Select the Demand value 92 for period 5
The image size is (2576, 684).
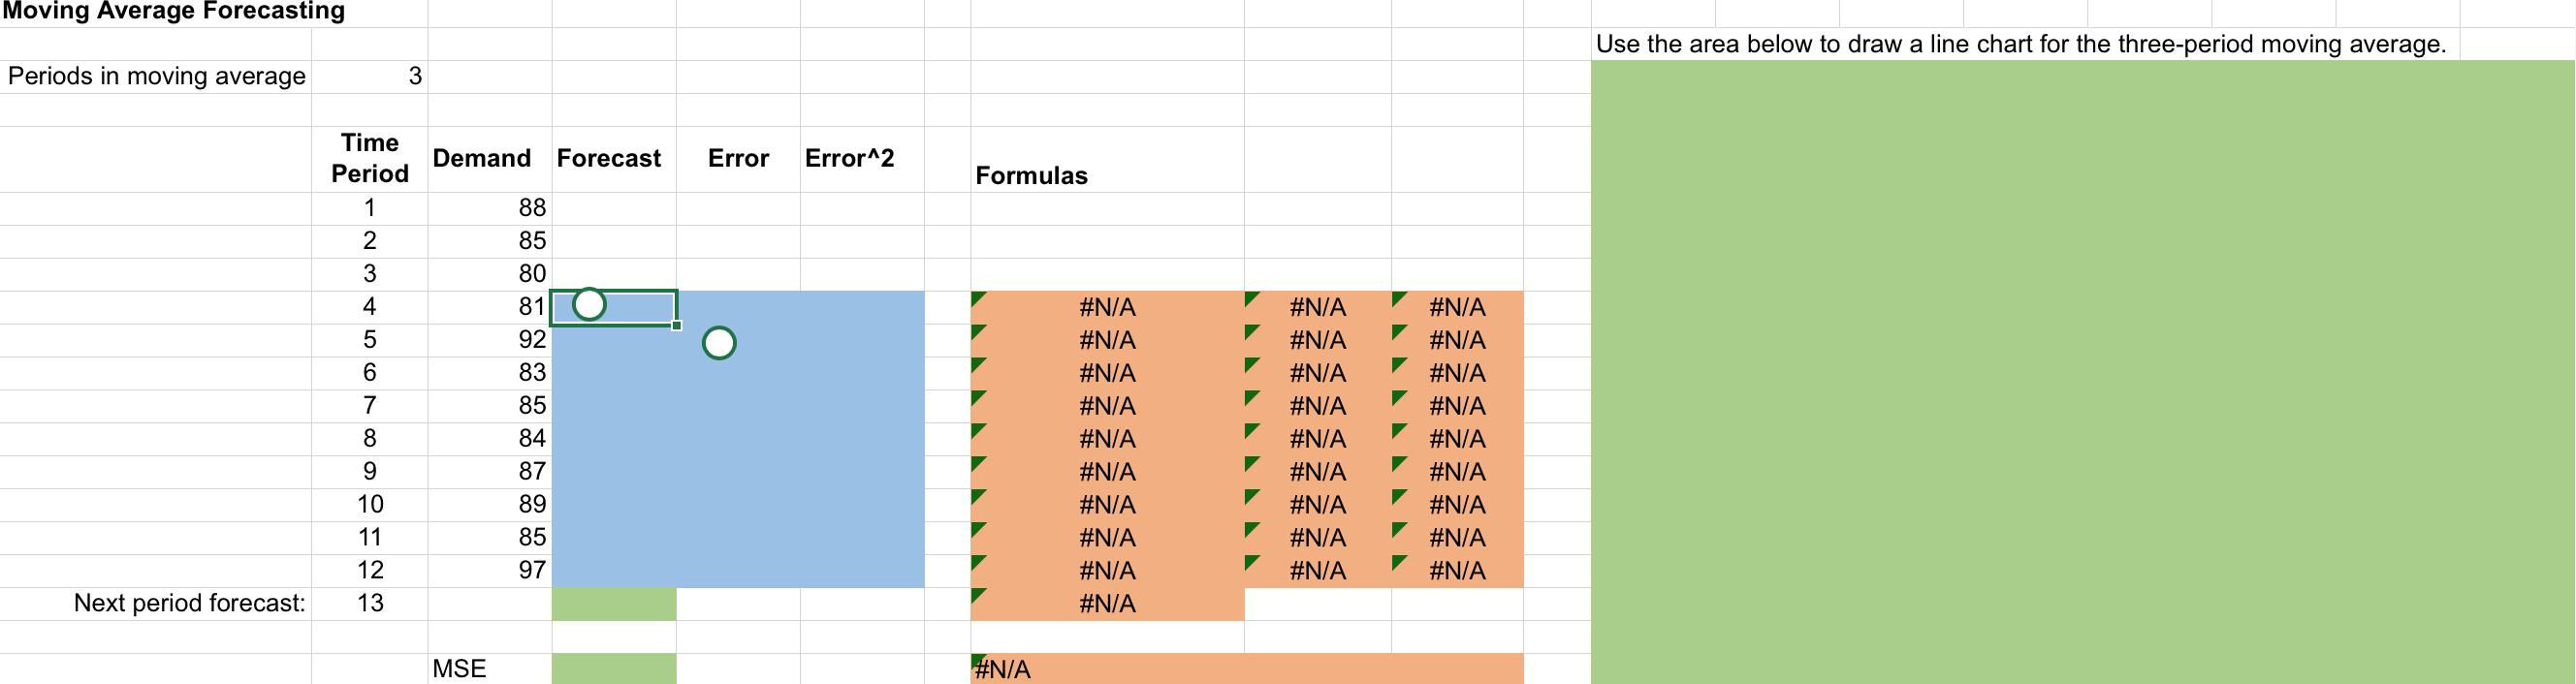(x=490, y=340)
